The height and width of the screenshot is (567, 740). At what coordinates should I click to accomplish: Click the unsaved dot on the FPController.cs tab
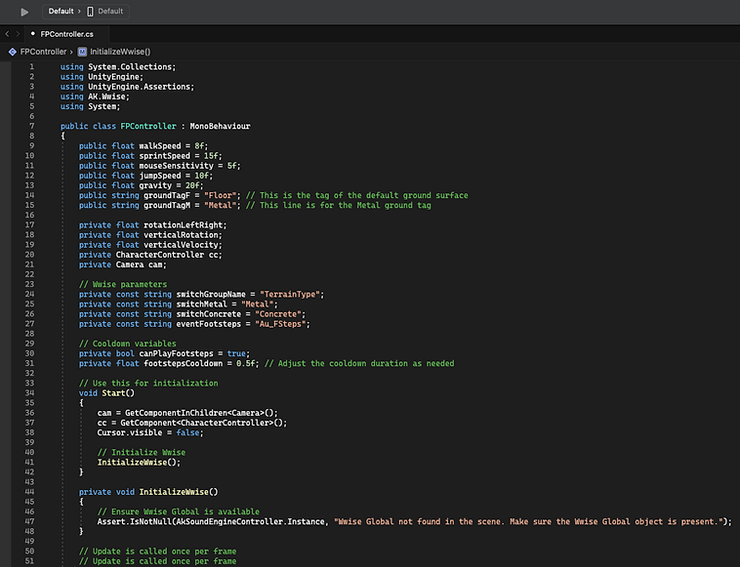click(33, 34)
